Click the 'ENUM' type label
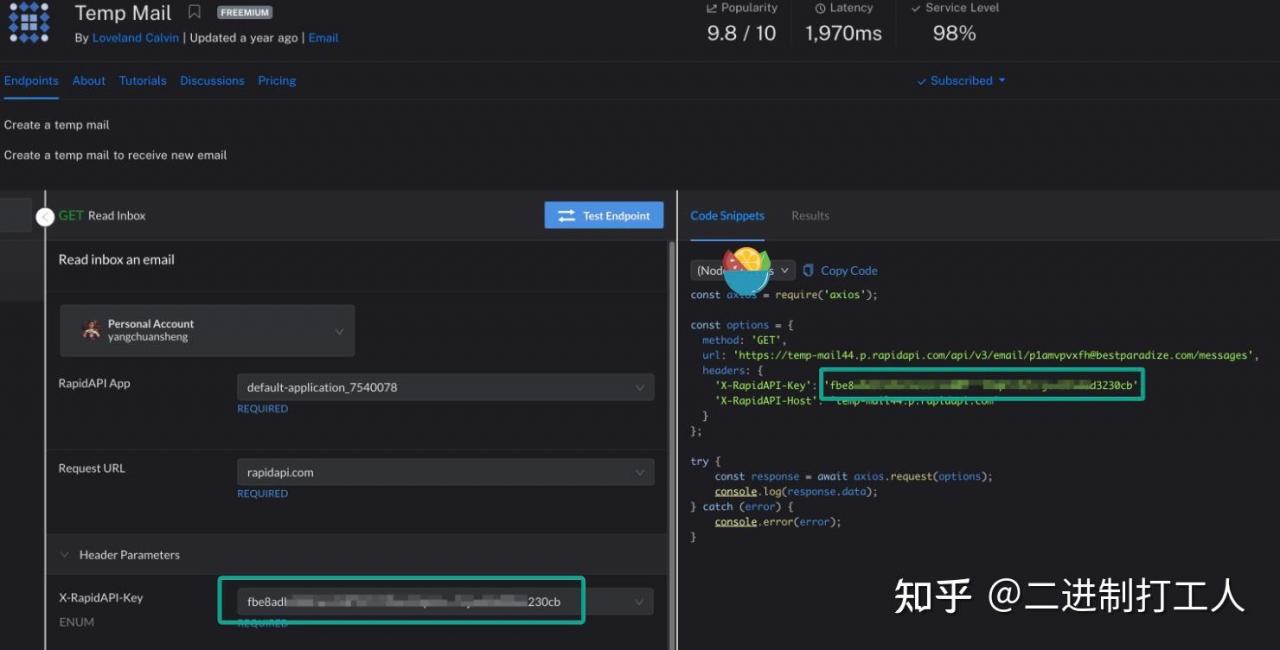 click(76, 622)
